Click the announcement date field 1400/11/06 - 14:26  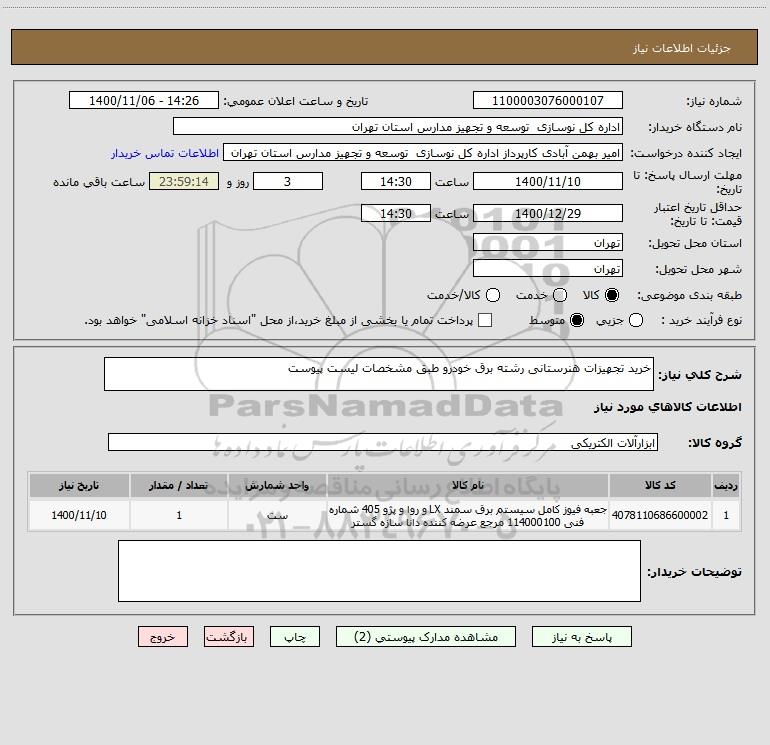coord(144,100)
